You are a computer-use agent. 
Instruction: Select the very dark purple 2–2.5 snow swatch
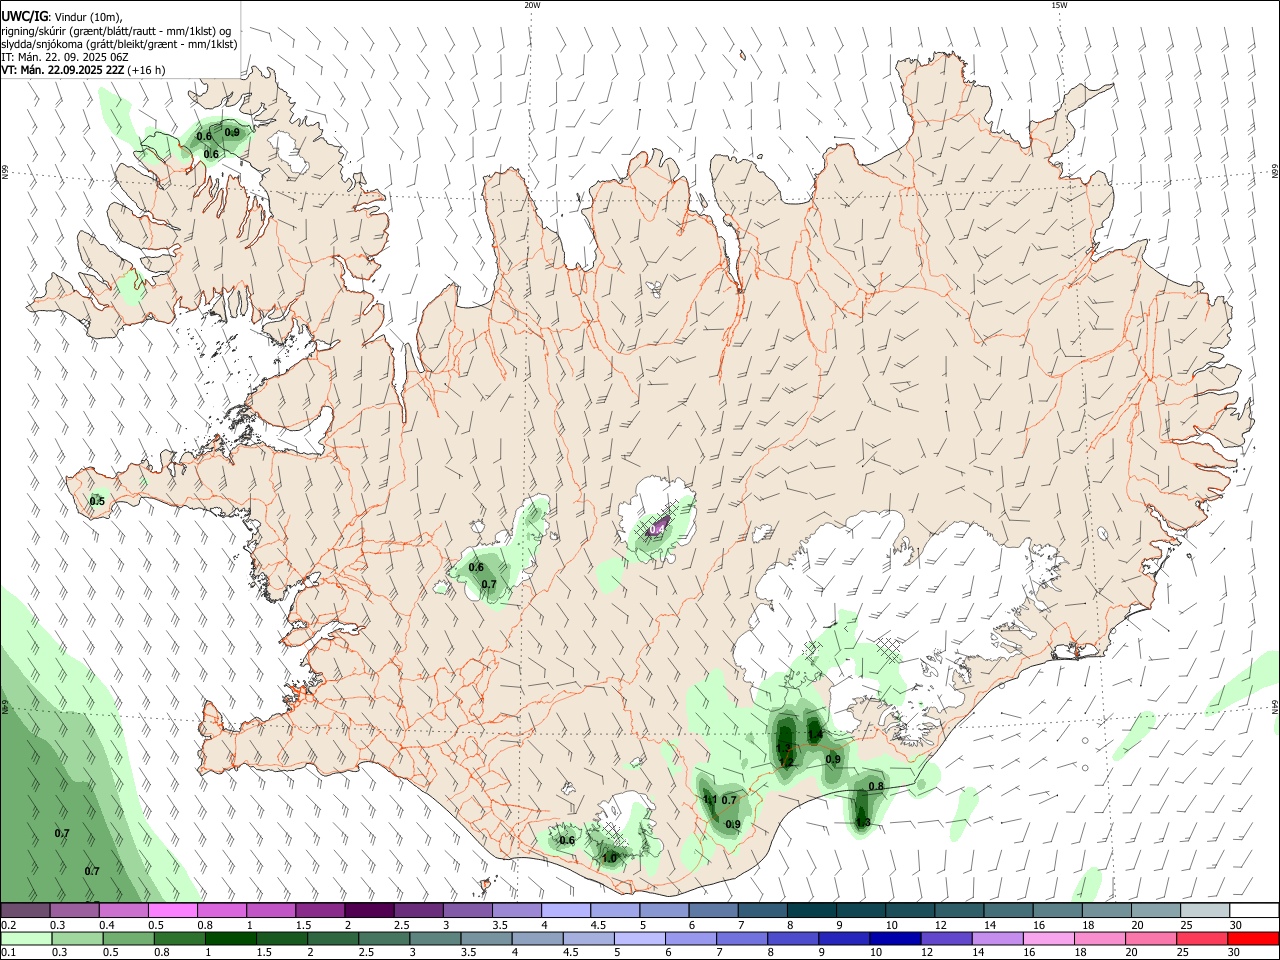tap(369, 910)
